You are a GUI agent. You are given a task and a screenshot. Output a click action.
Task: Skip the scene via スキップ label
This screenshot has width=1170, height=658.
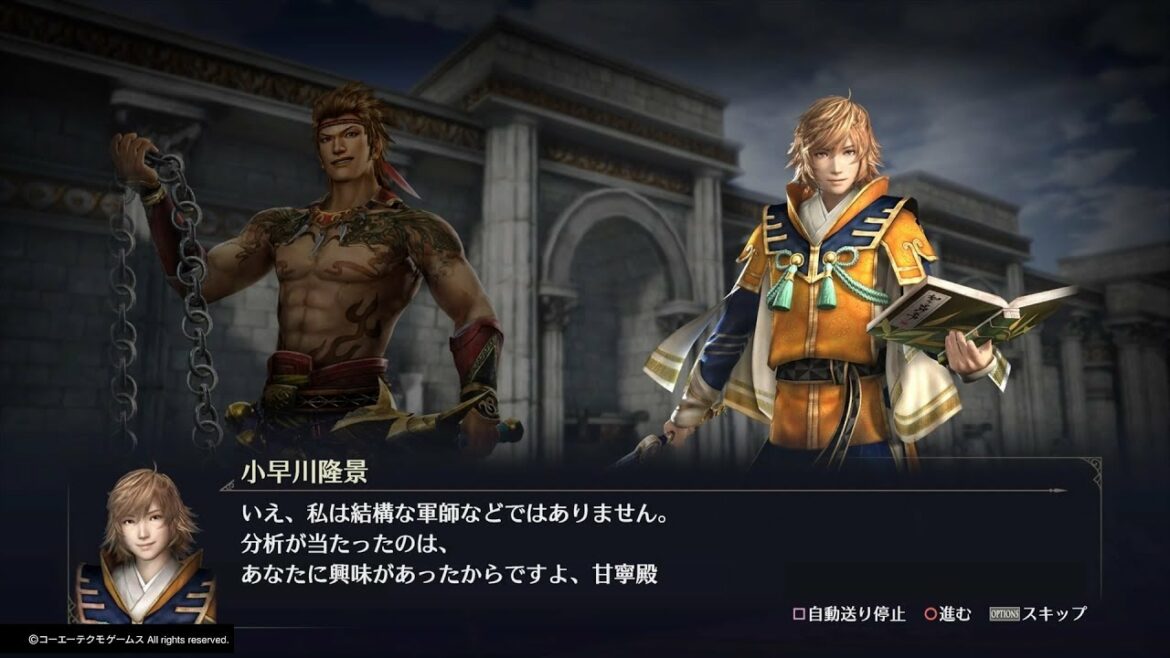click(x=1054, y=614)
